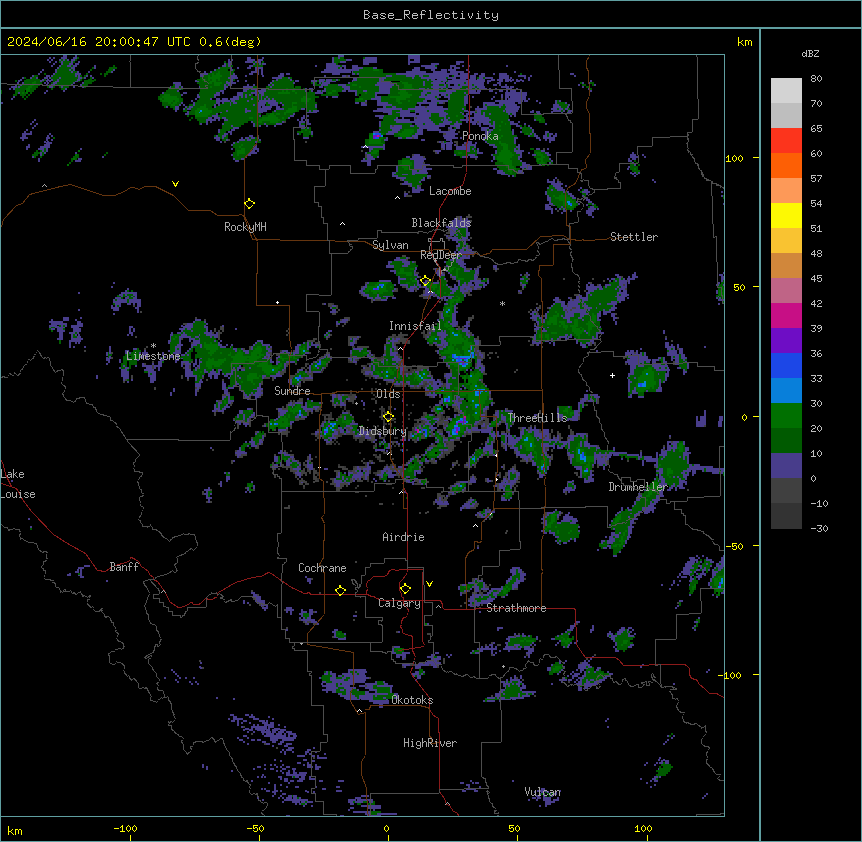Click the -100 tick on the bottom axis

(125, 828)
